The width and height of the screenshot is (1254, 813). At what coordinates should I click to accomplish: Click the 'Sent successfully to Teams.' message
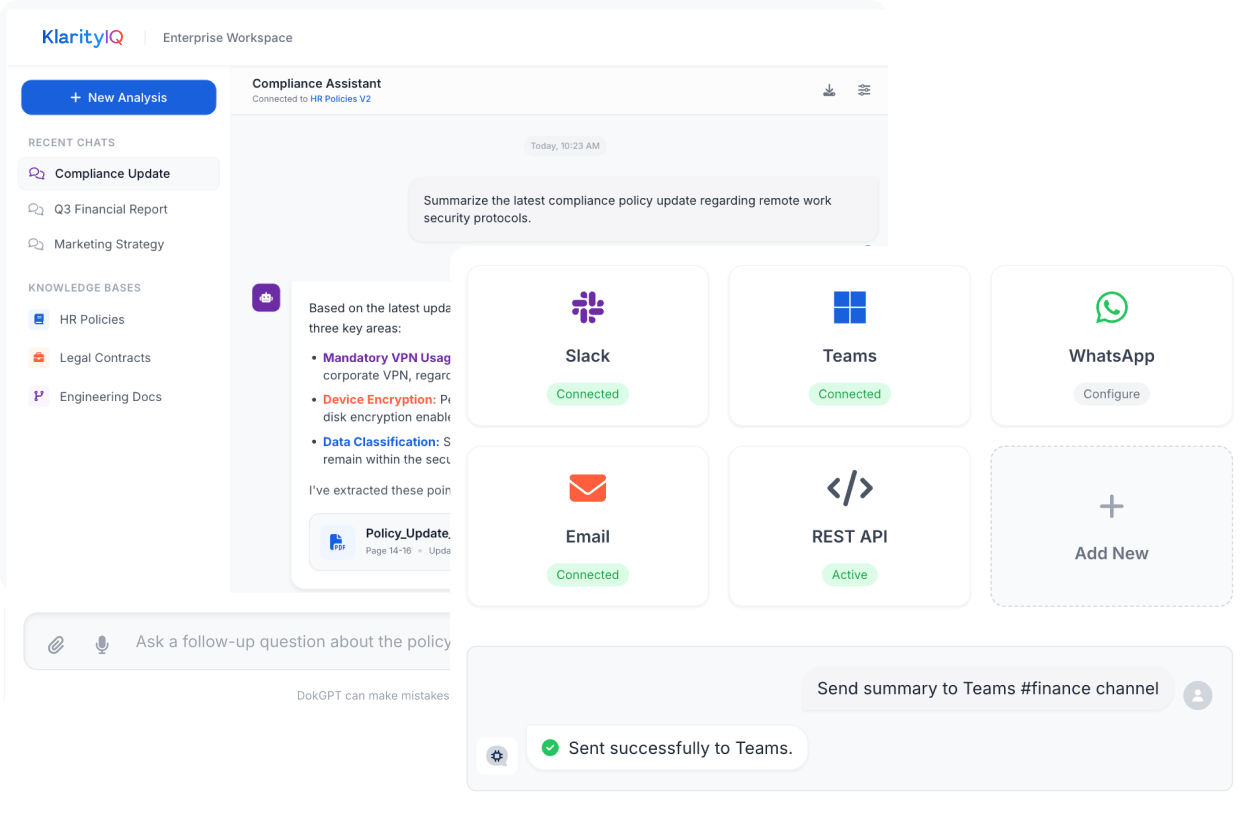(x=667, y=748)
